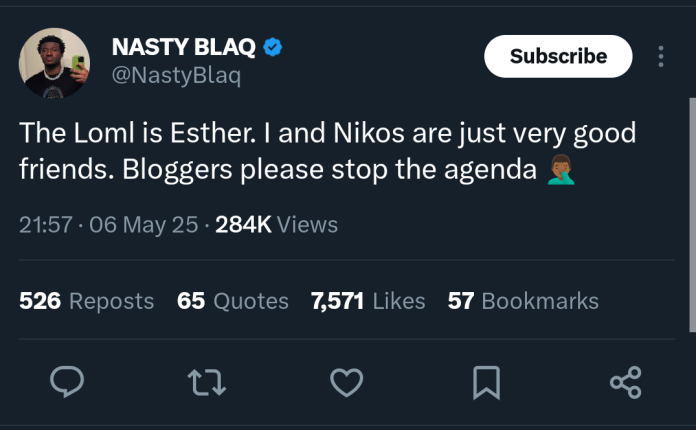Click the reply speech bubble icon
This screenshot has width=696, height=430.
pos(67,382)
